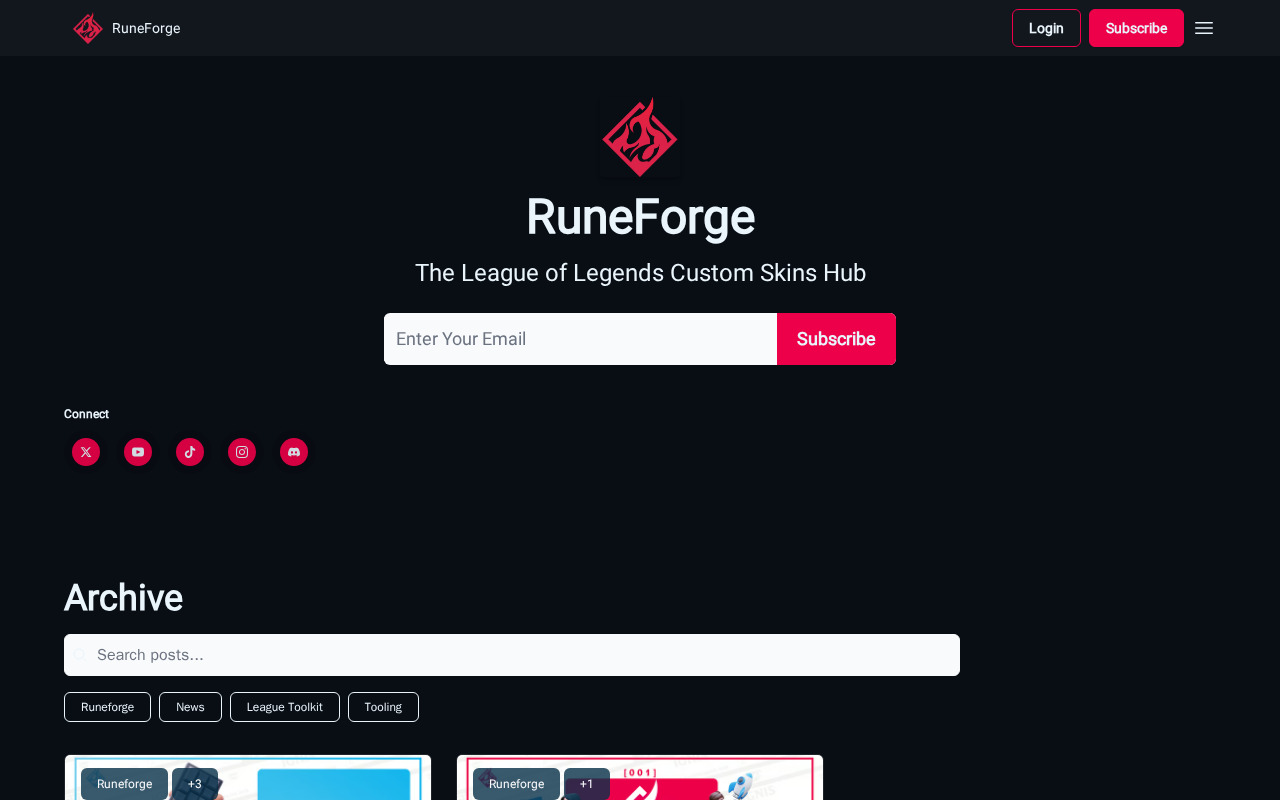Open the hamburger menu

click(1204, 28)
